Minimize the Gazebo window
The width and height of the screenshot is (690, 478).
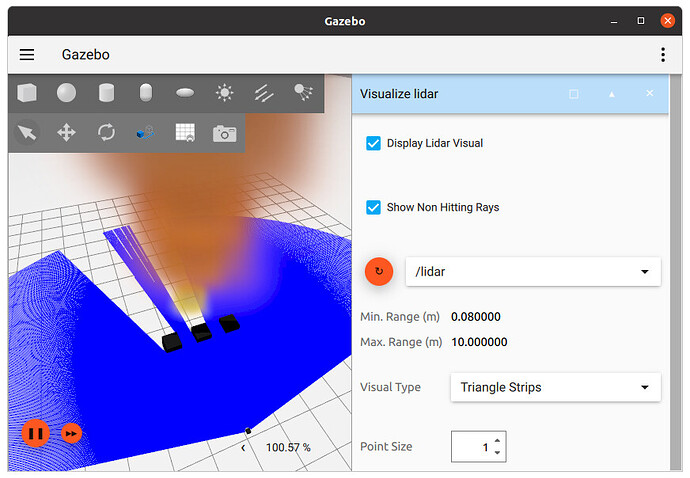pyautogui.click(x=614, y=21)
